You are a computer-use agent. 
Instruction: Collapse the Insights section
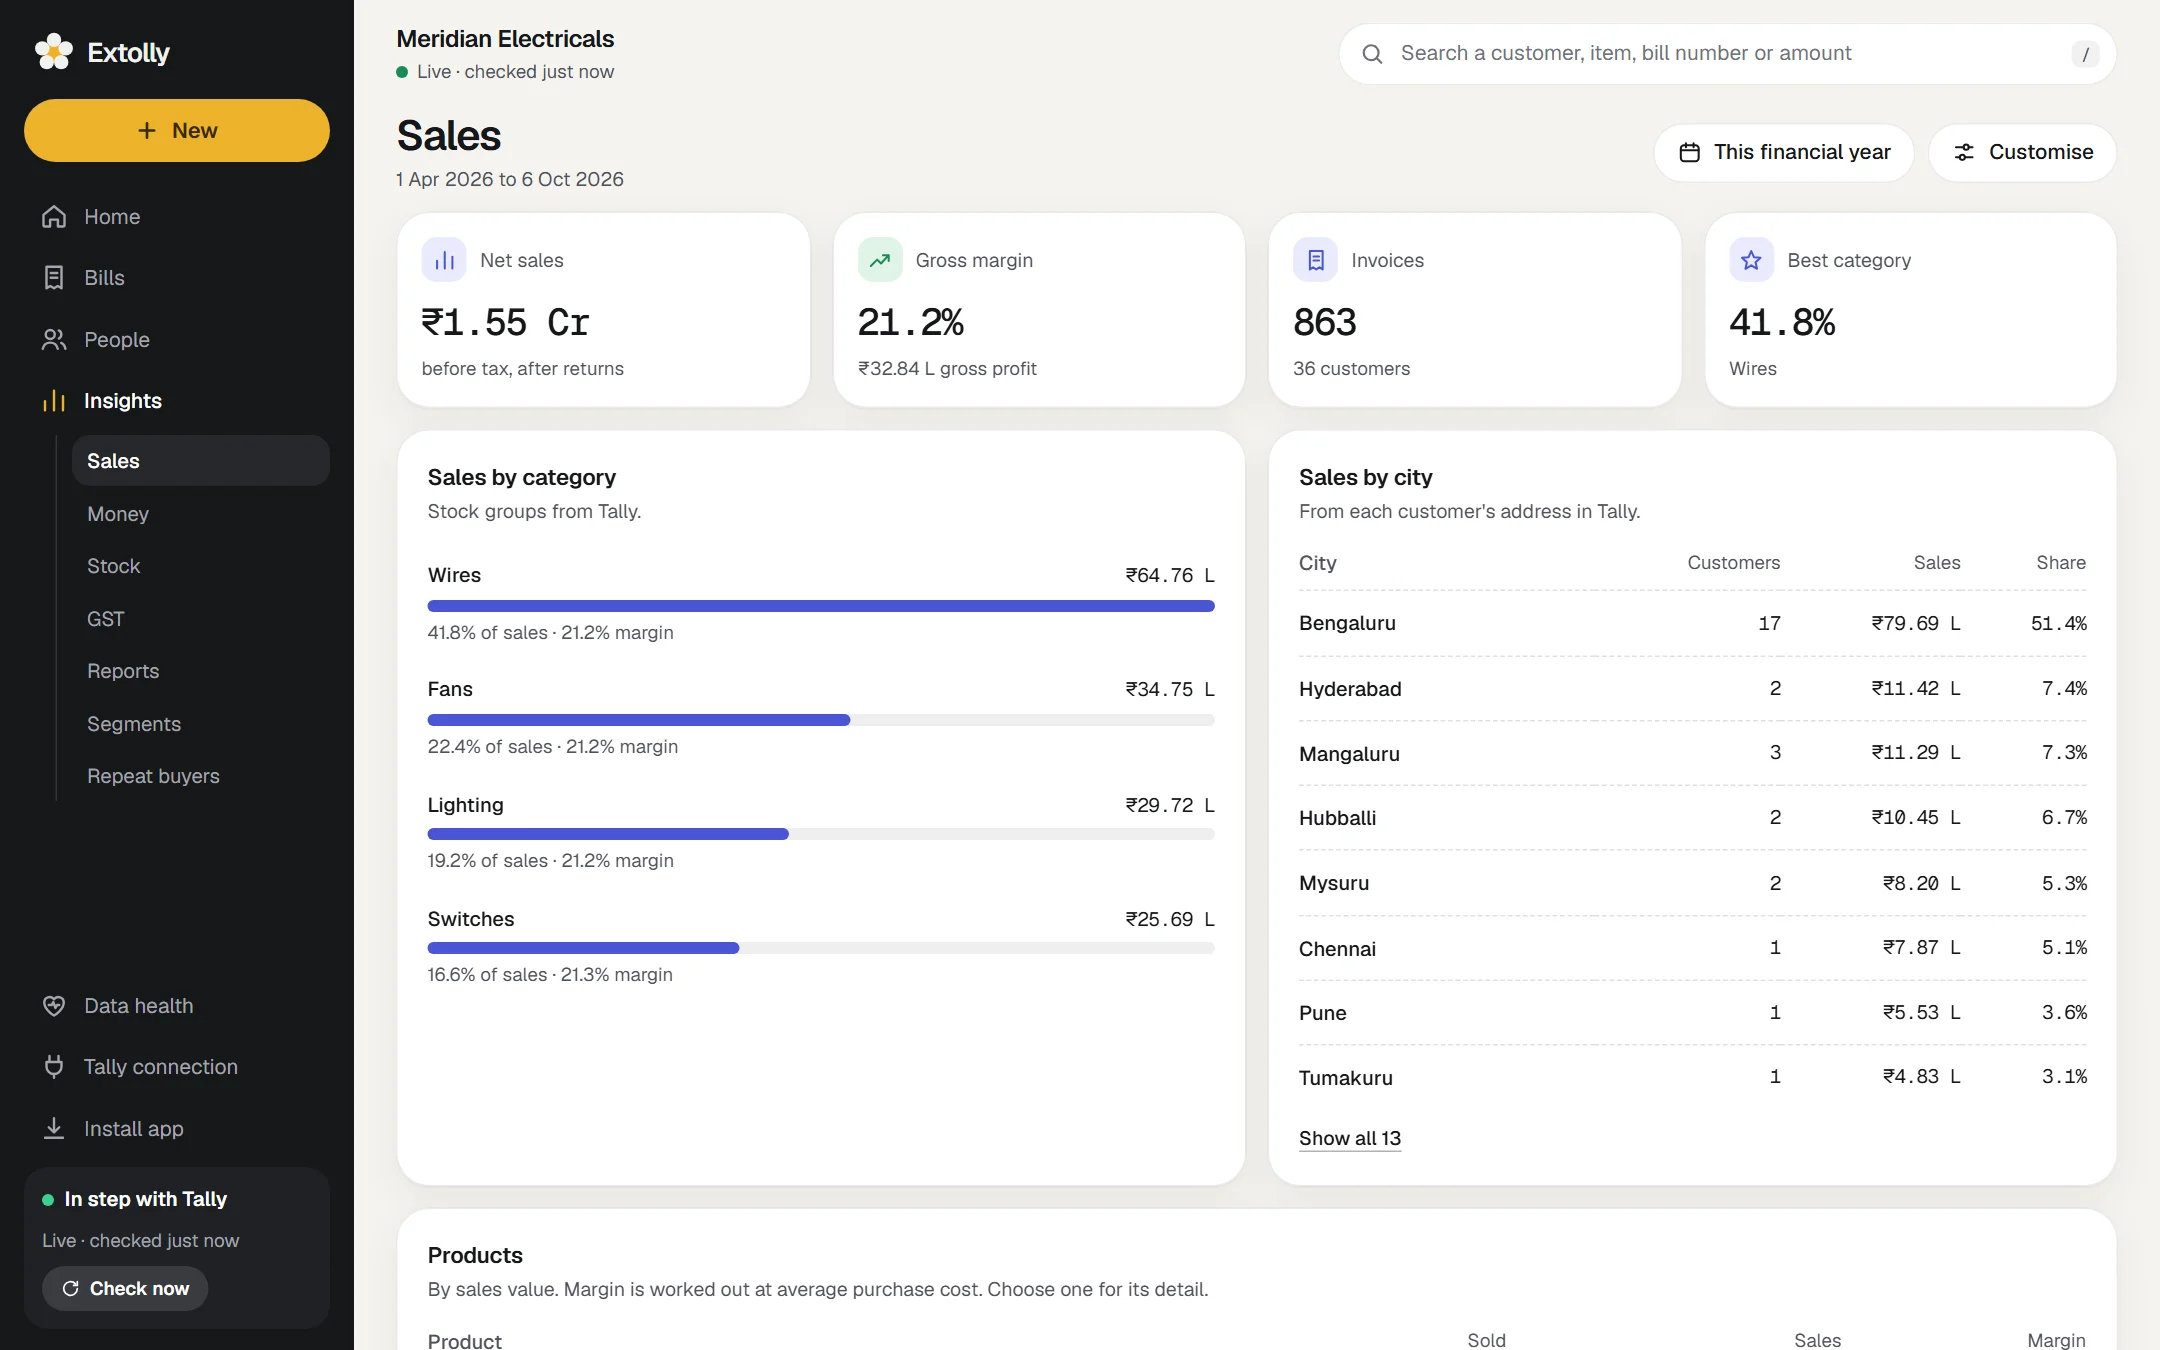coord(177,401)
